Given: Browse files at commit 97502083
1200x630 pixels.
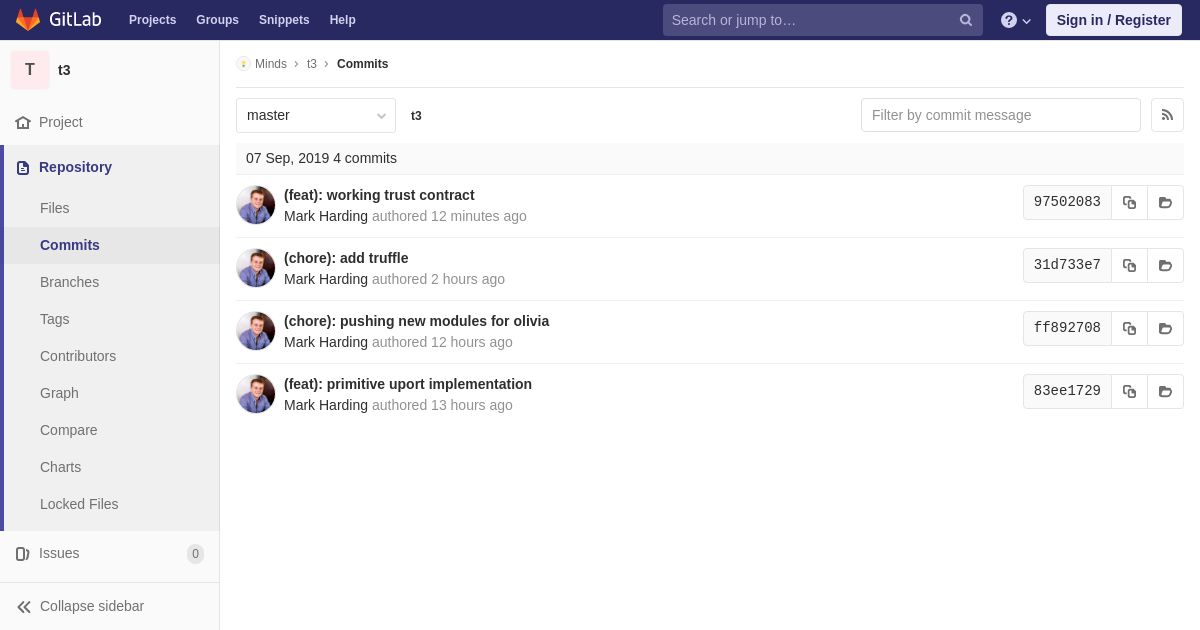Looking at the screenshot, I should pyautogui.click(x=1165, y=202).
